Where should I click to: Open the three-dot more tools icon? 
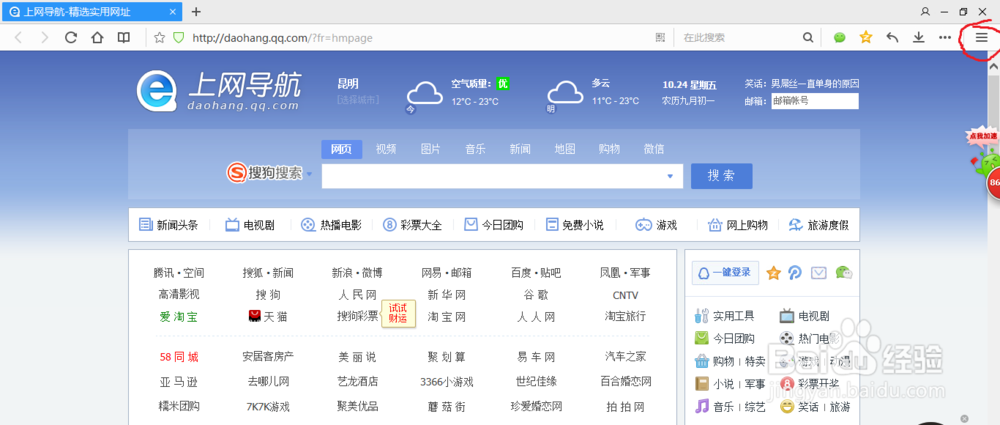coord(945,38)
